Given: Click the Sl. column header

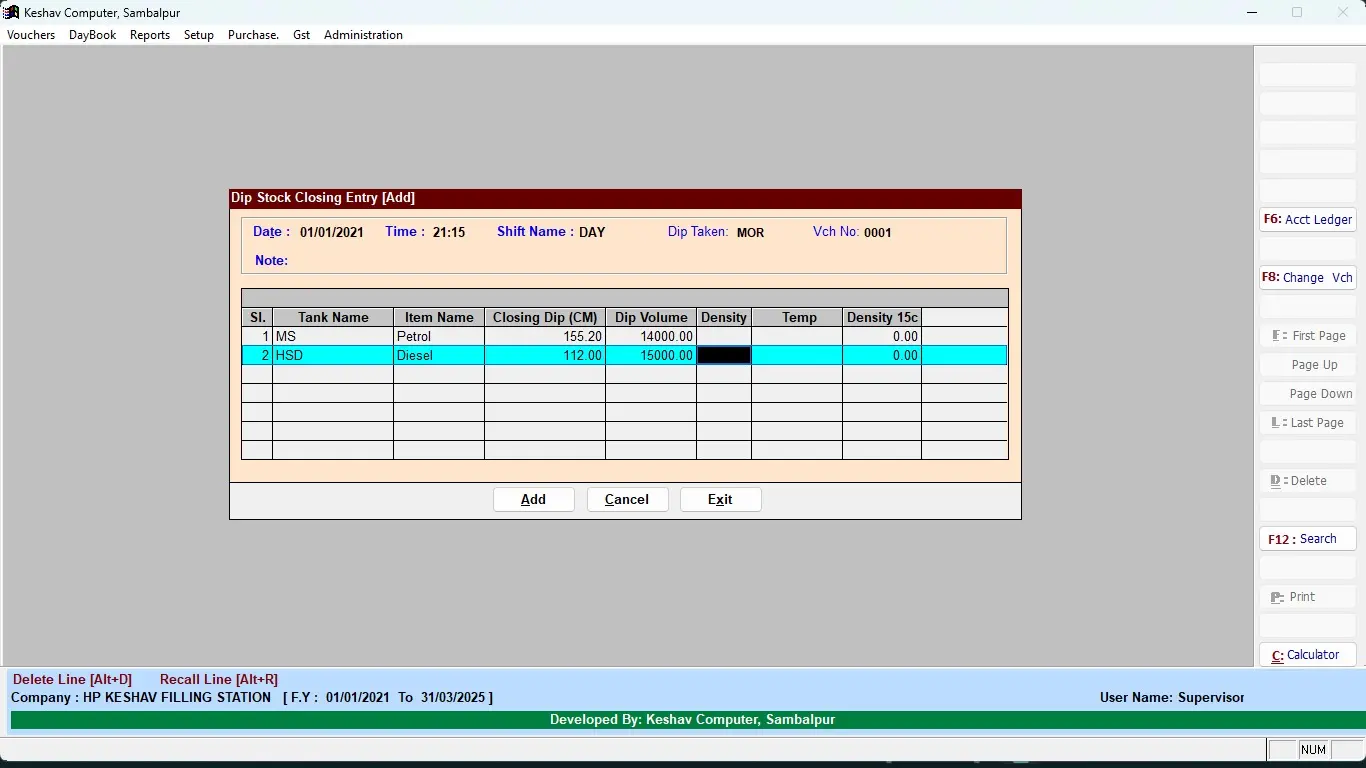Looking at the screenshot, I should 257,317.
